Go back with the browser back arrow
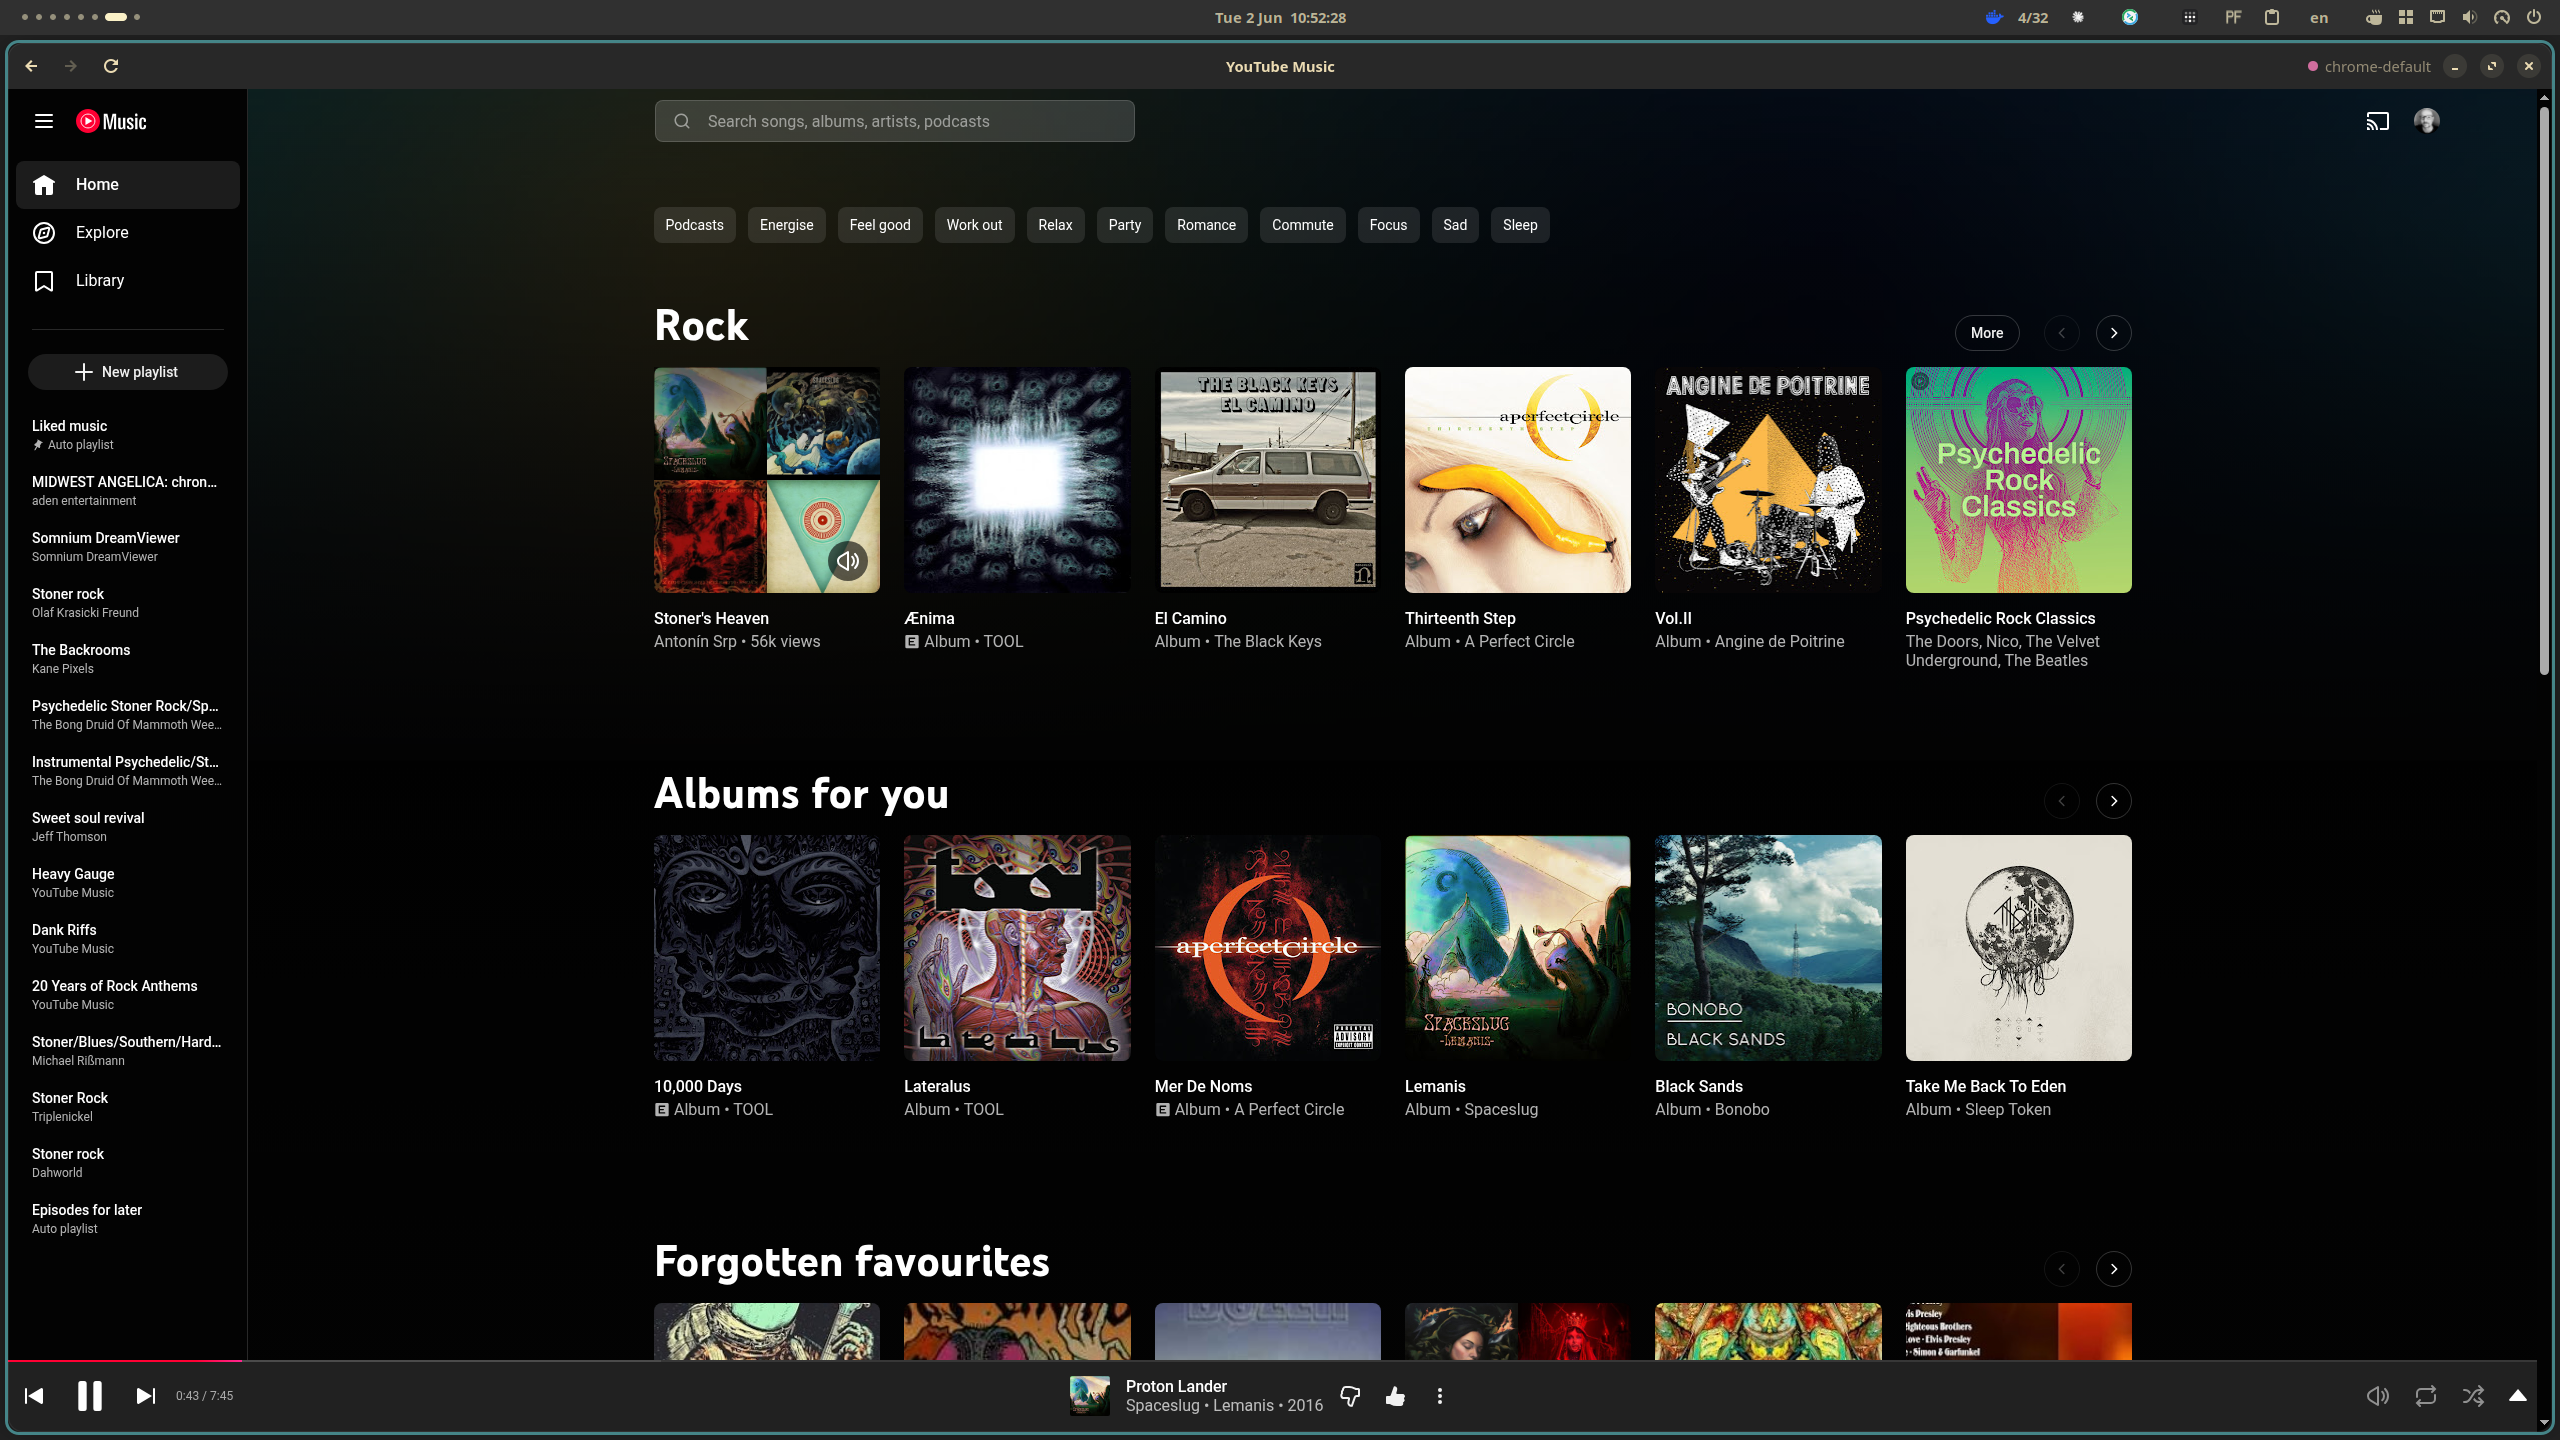 [31, 66]
